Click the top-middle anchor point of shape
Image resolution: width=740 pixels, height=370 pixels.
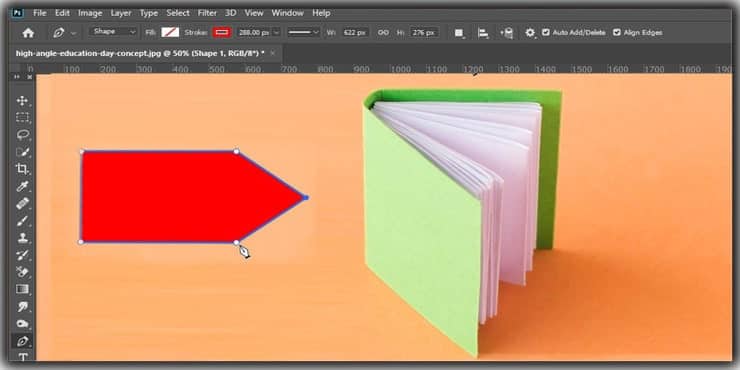click(236, 151)
